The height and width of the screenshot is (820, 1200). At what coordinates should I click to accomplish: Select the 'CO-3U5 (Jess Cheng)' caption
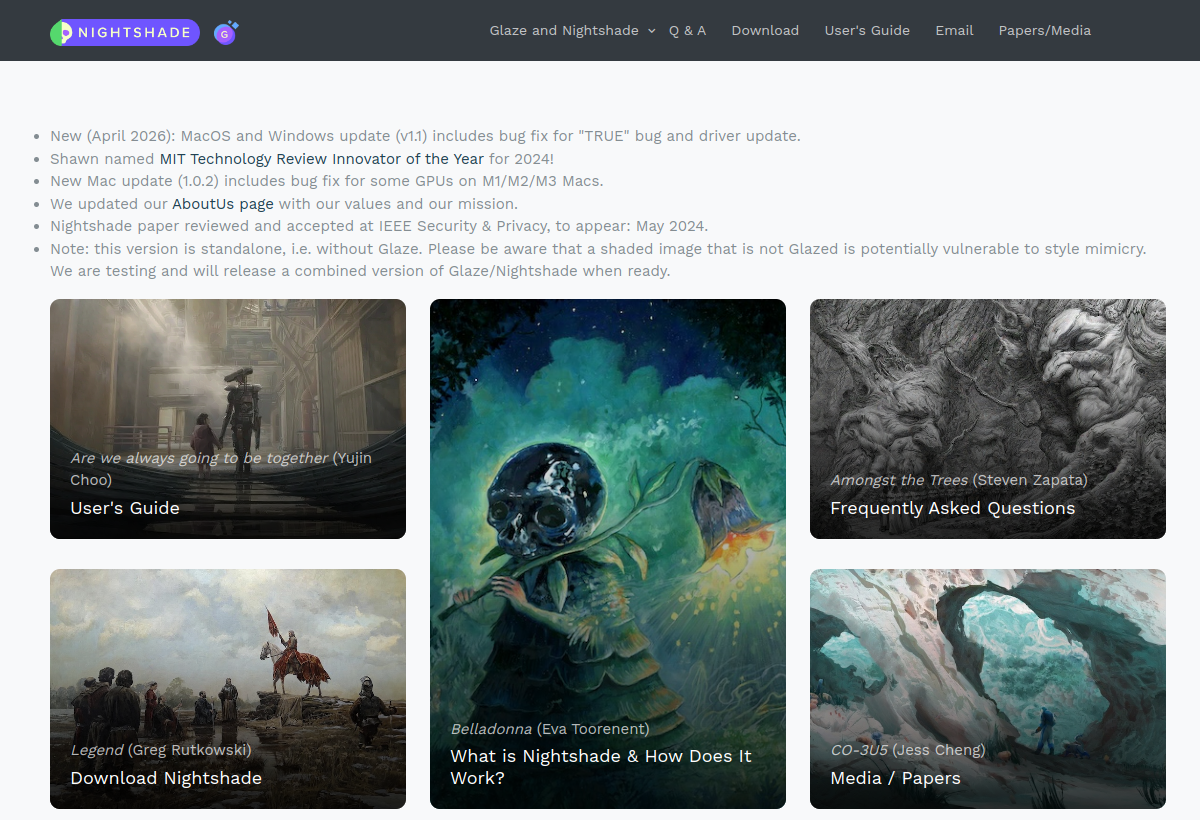pos(908,750)
